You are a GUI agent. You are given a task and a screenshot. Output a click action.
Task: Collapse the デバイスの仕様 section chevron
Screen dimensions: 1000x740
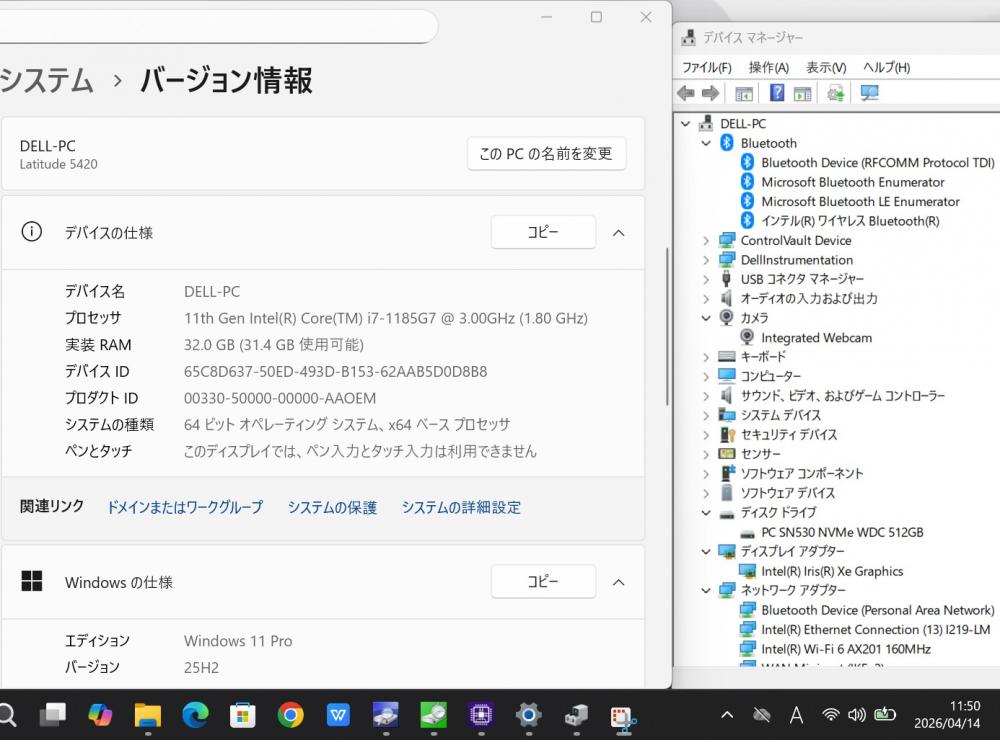click(x=618, y=233)
